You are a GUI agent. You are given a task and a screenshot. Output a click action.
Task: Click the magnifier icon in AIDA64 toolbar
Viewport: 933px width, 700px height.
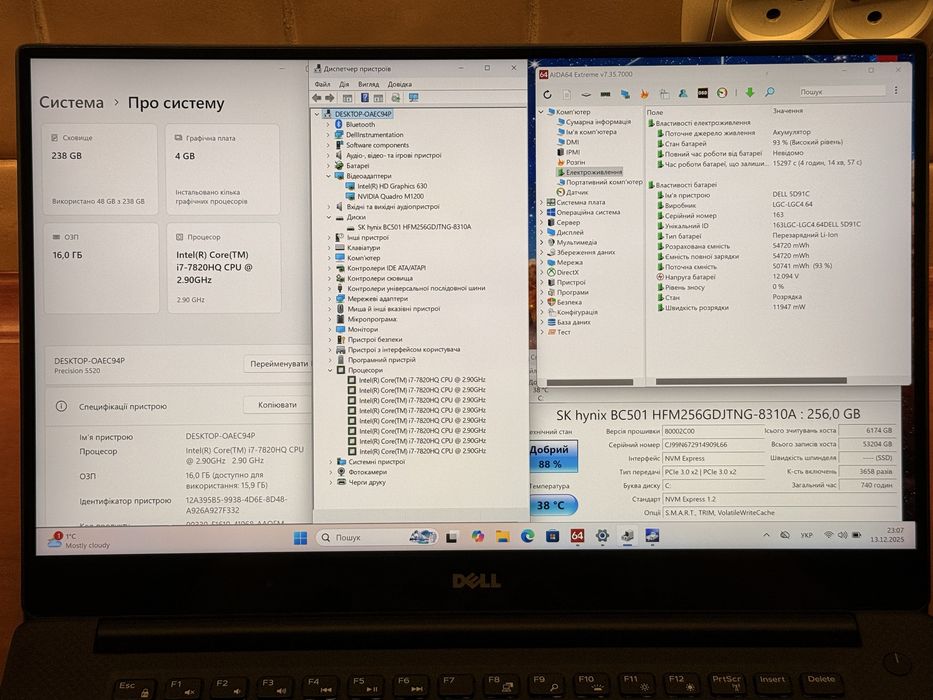click(x=769, y=92)
